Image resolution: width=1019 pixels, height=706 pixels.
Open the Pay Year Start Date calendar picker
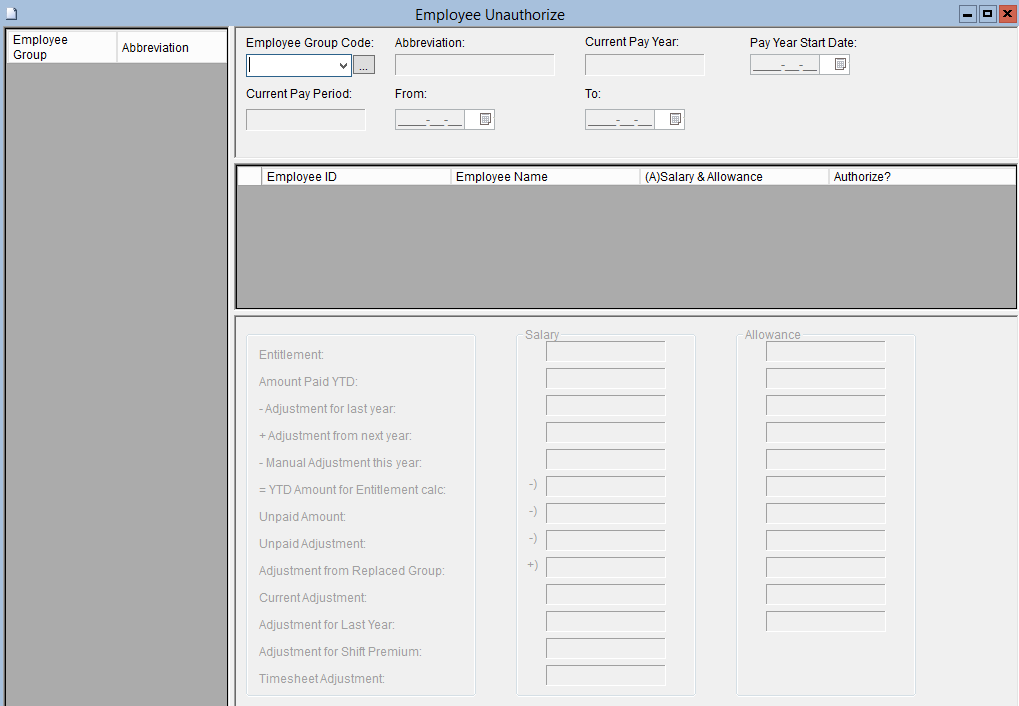(840, 65)
